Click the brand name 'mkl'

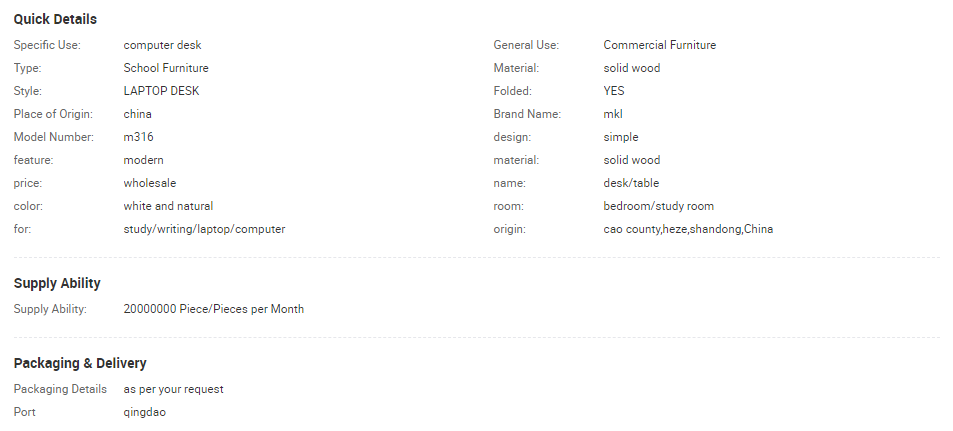click(613, 114)
